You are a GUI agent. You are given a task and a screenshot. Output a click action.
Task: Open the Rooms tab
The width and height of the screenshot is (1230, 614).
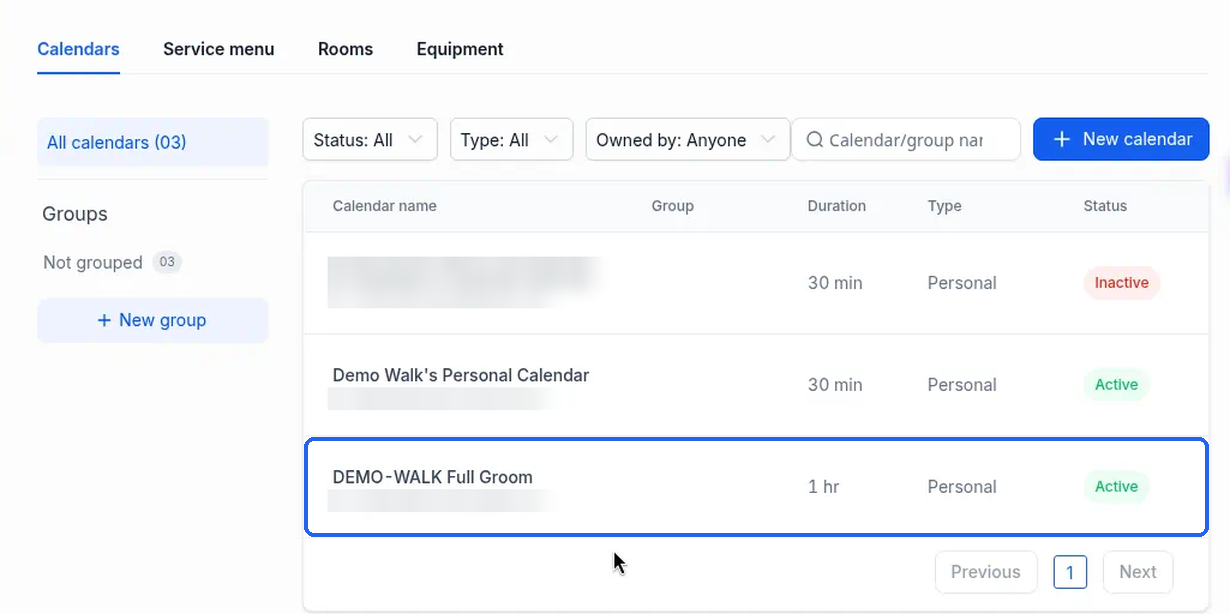tap(345, 49)
